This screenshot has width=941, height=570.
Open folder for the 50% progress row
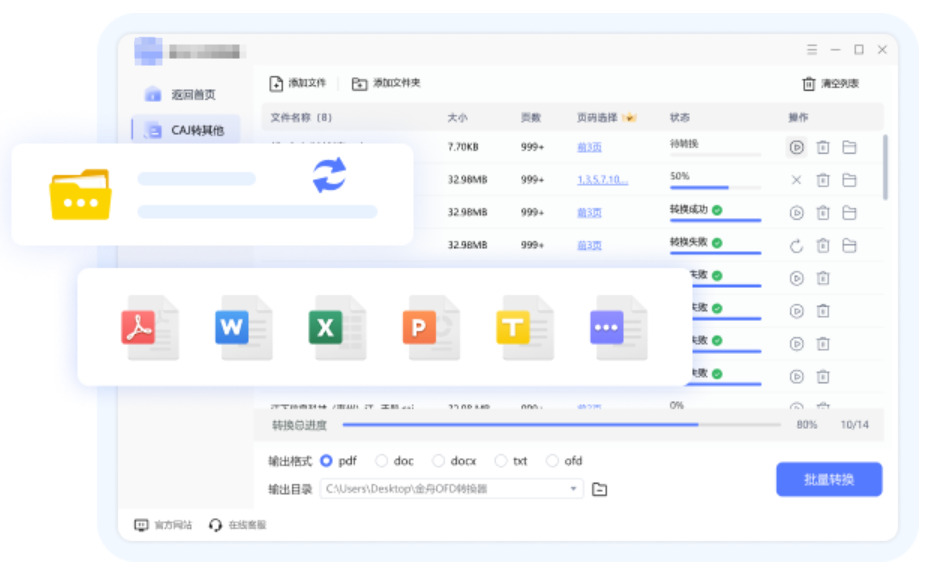point(849,180)
